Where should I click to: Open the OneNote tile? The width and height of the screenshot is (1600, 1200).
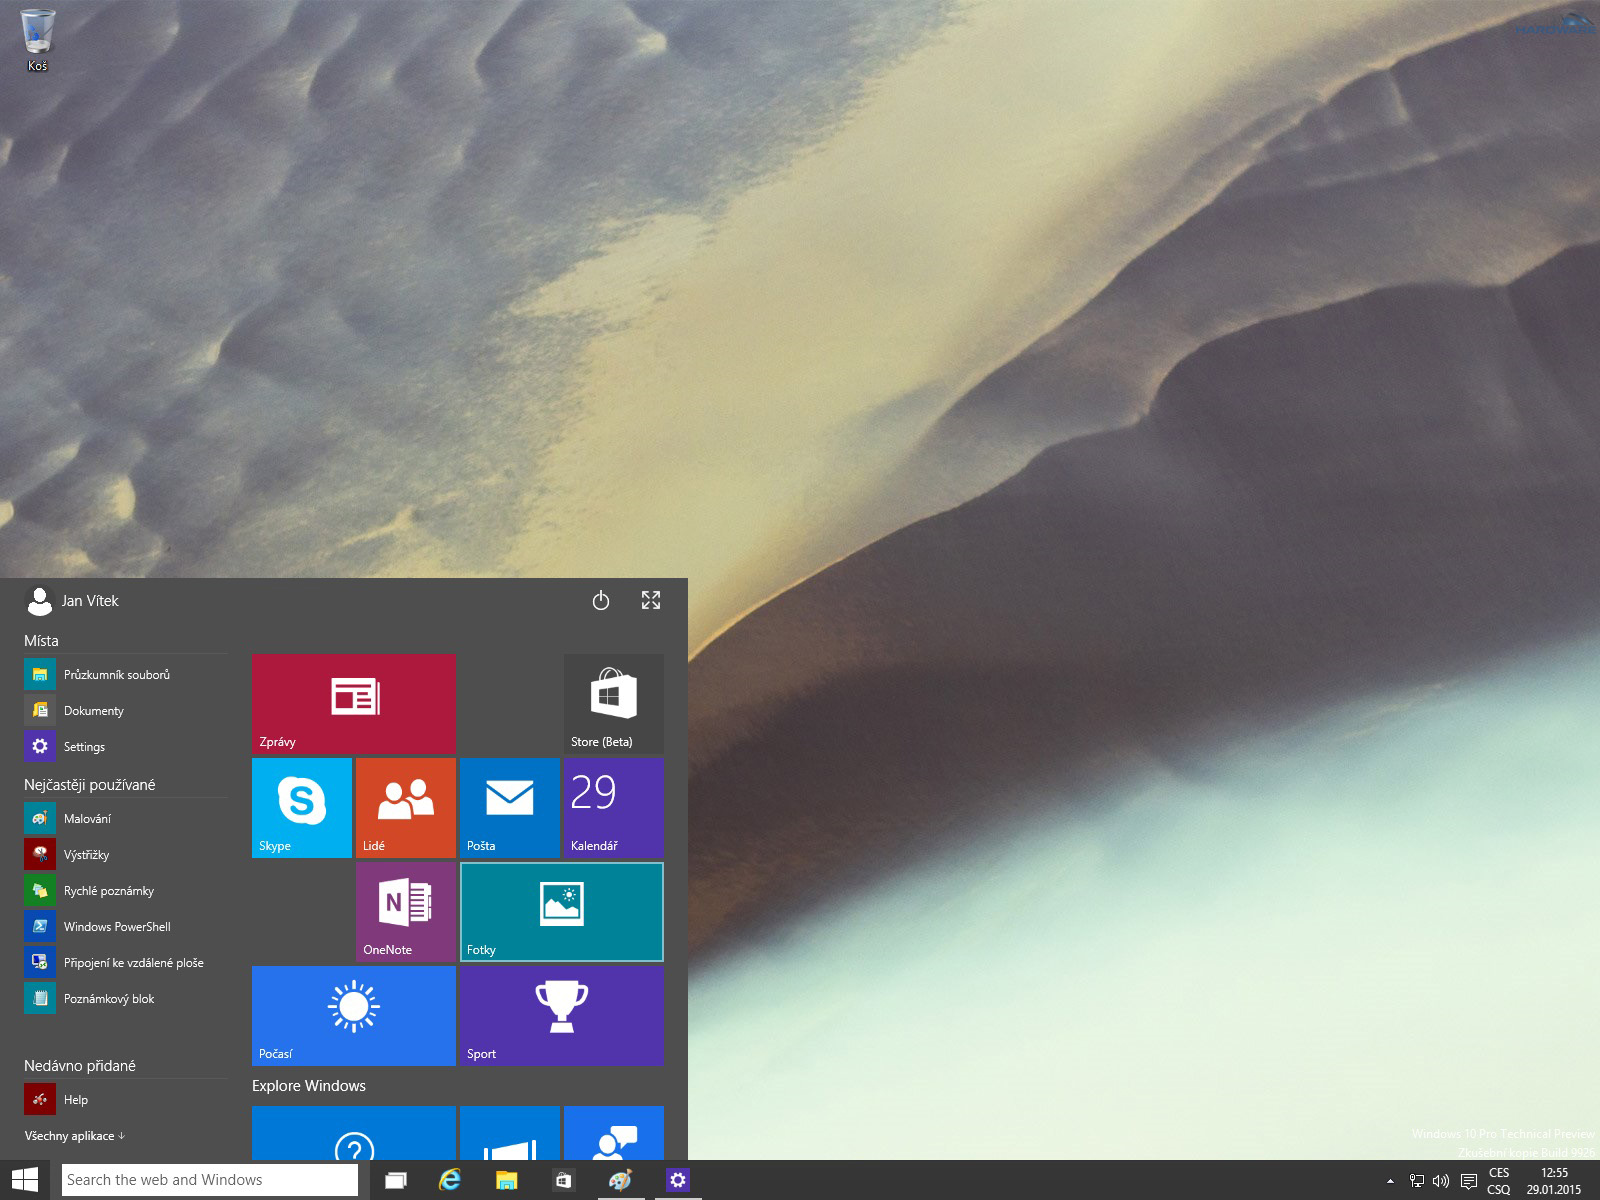point(405,911)
